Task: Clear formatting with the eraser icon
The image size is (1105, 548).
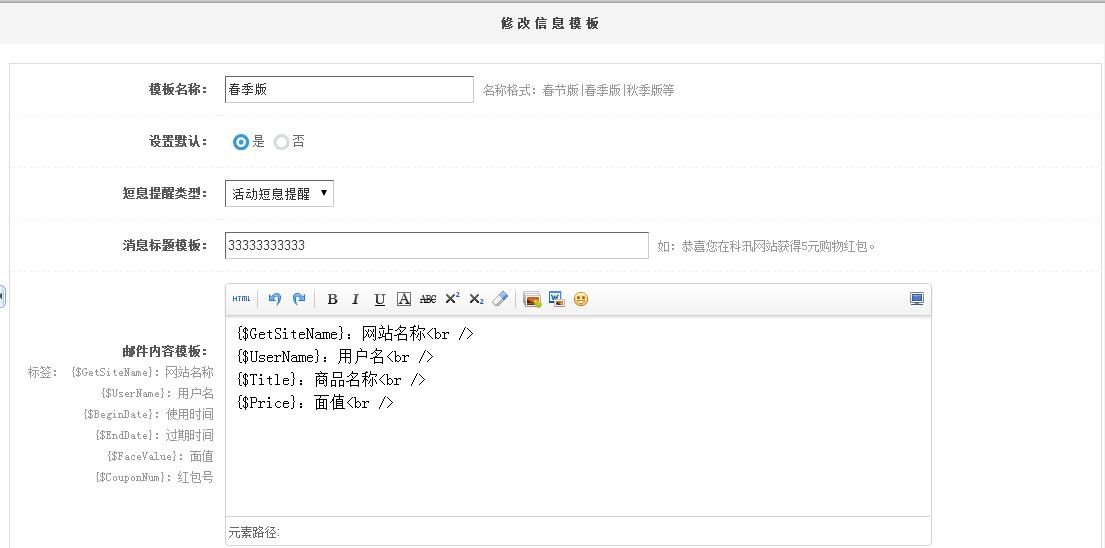Action: pyautogui.click(x=500, y=299)
